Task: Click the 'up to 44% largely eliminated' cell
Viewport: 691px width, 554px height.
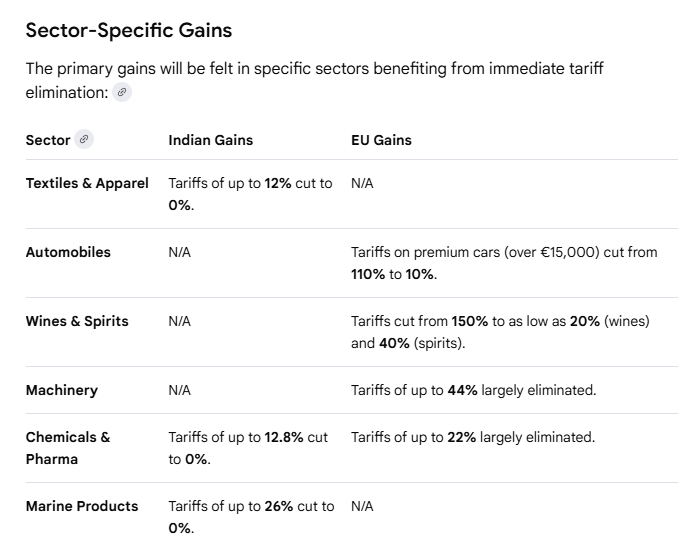Action: click(x=473, y=390)
